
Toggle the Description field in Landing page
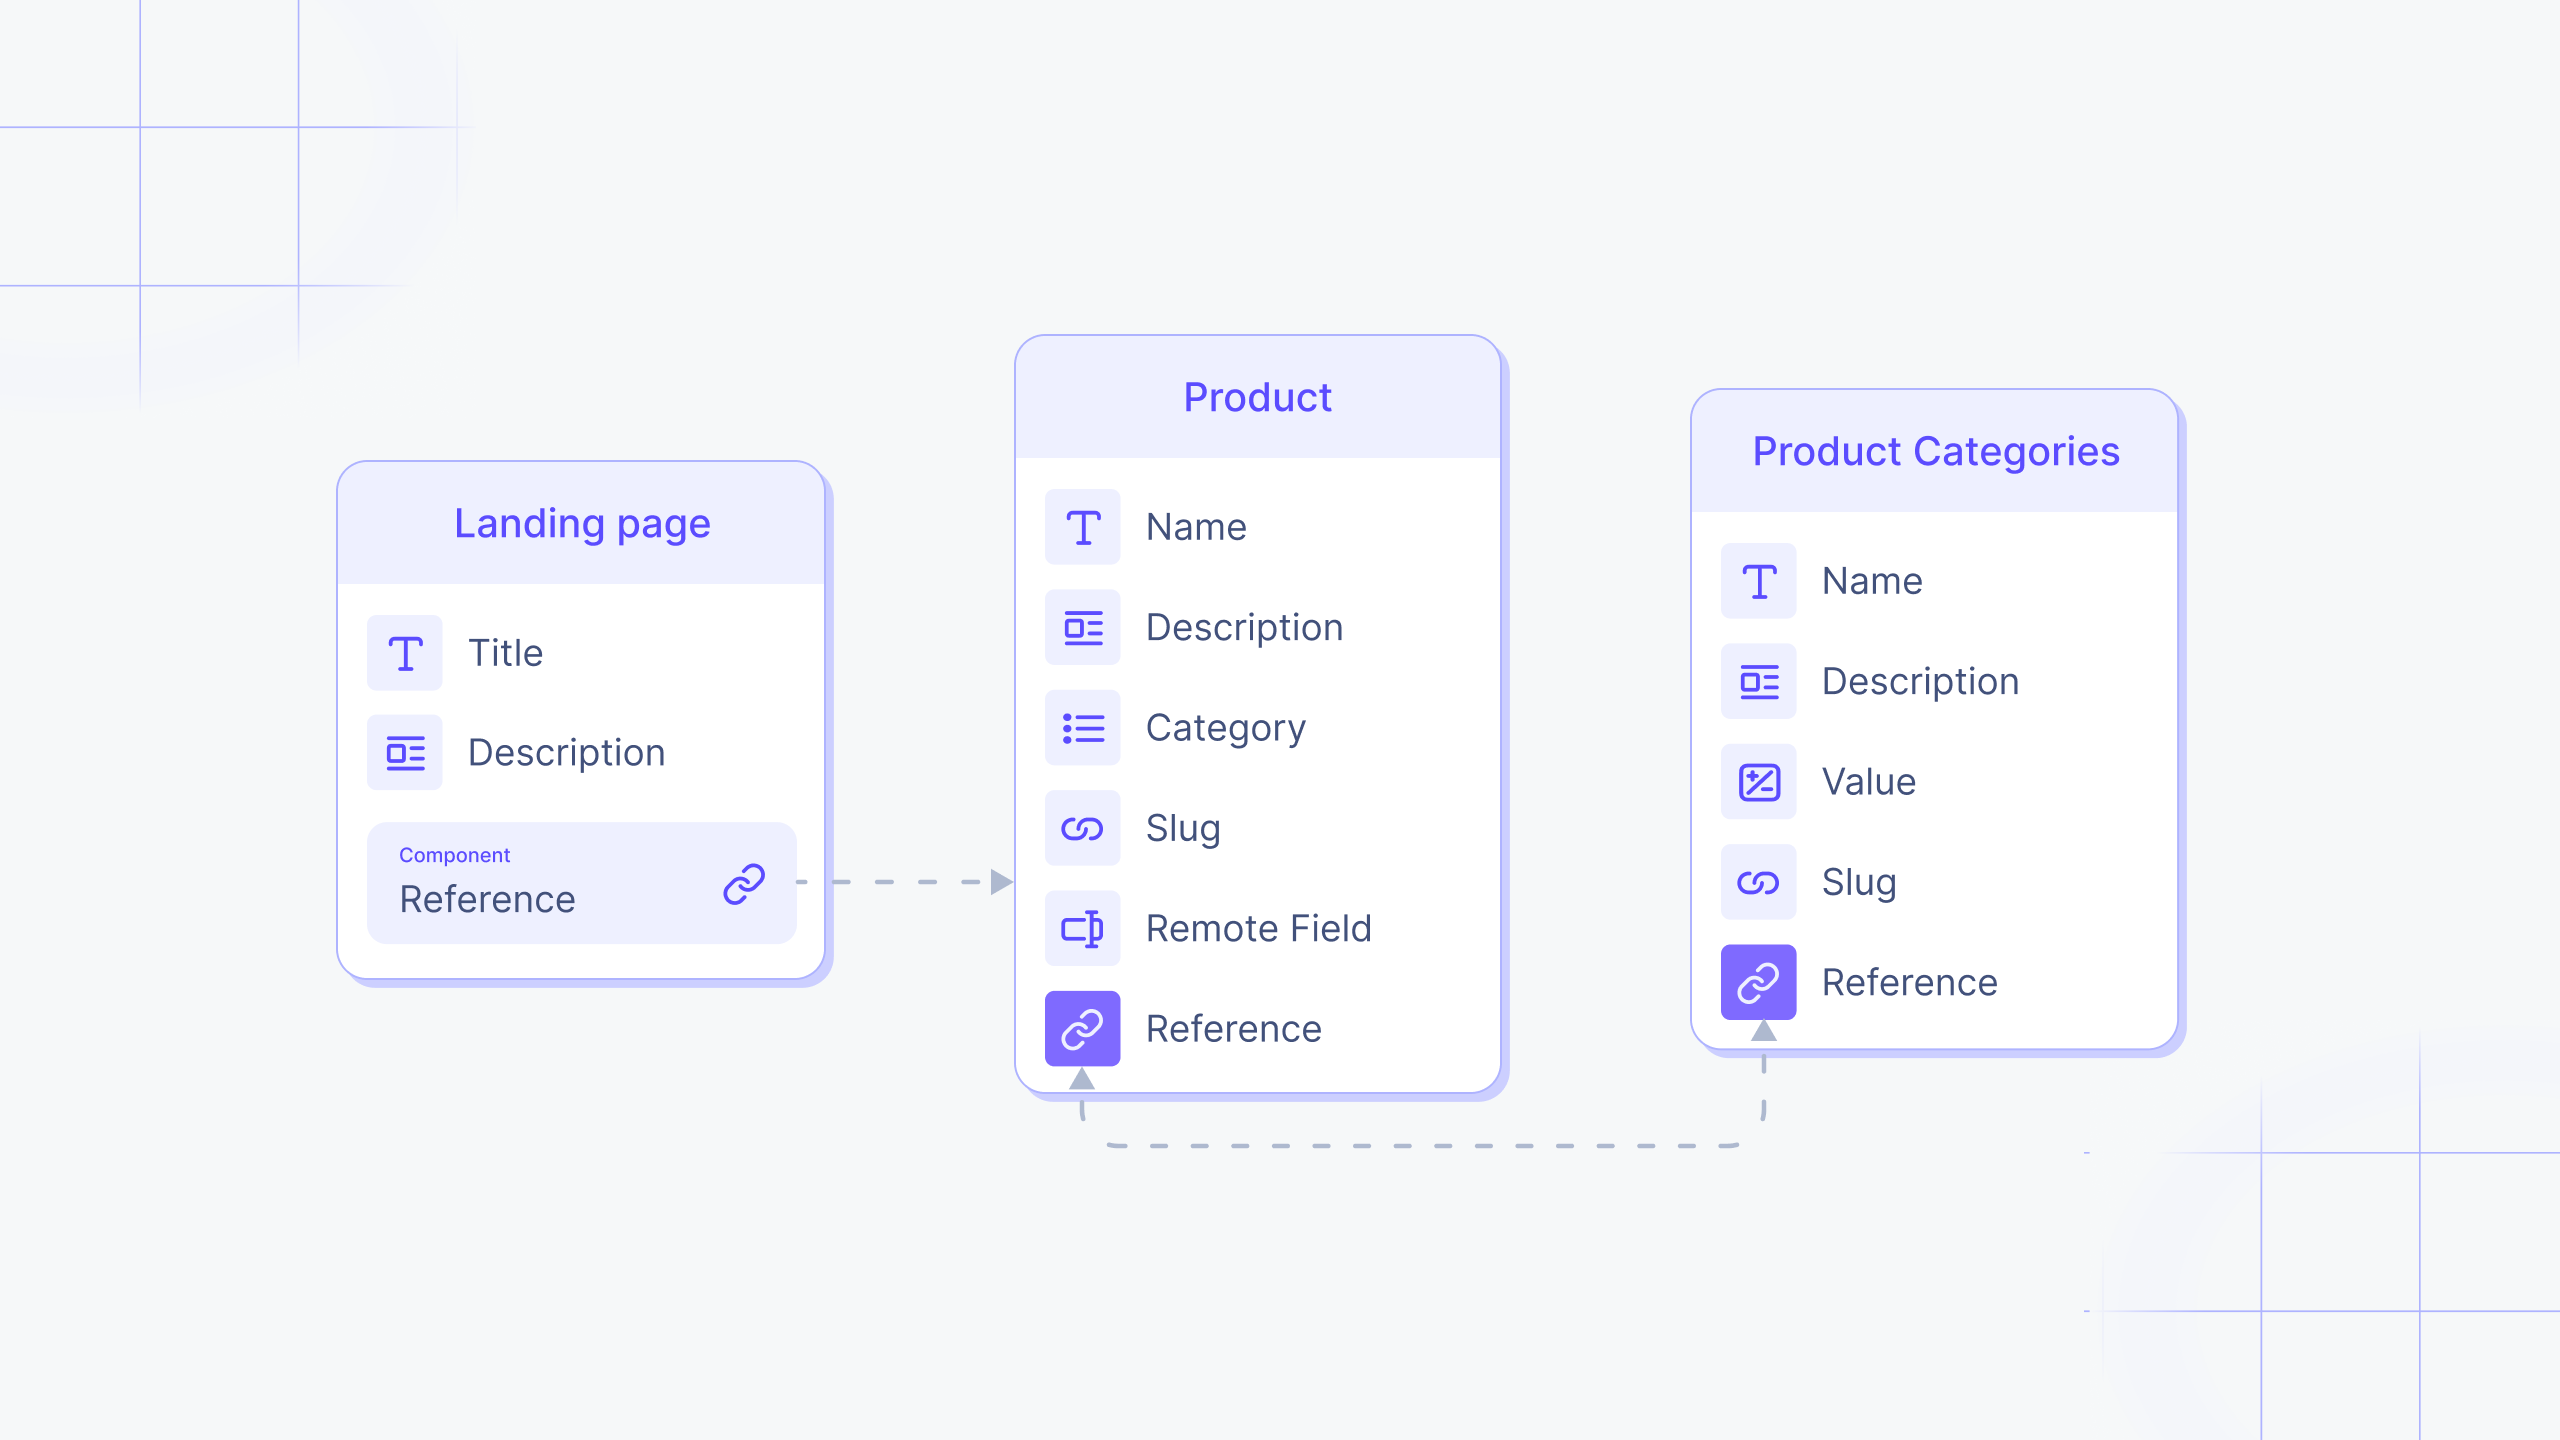[566, 753]
